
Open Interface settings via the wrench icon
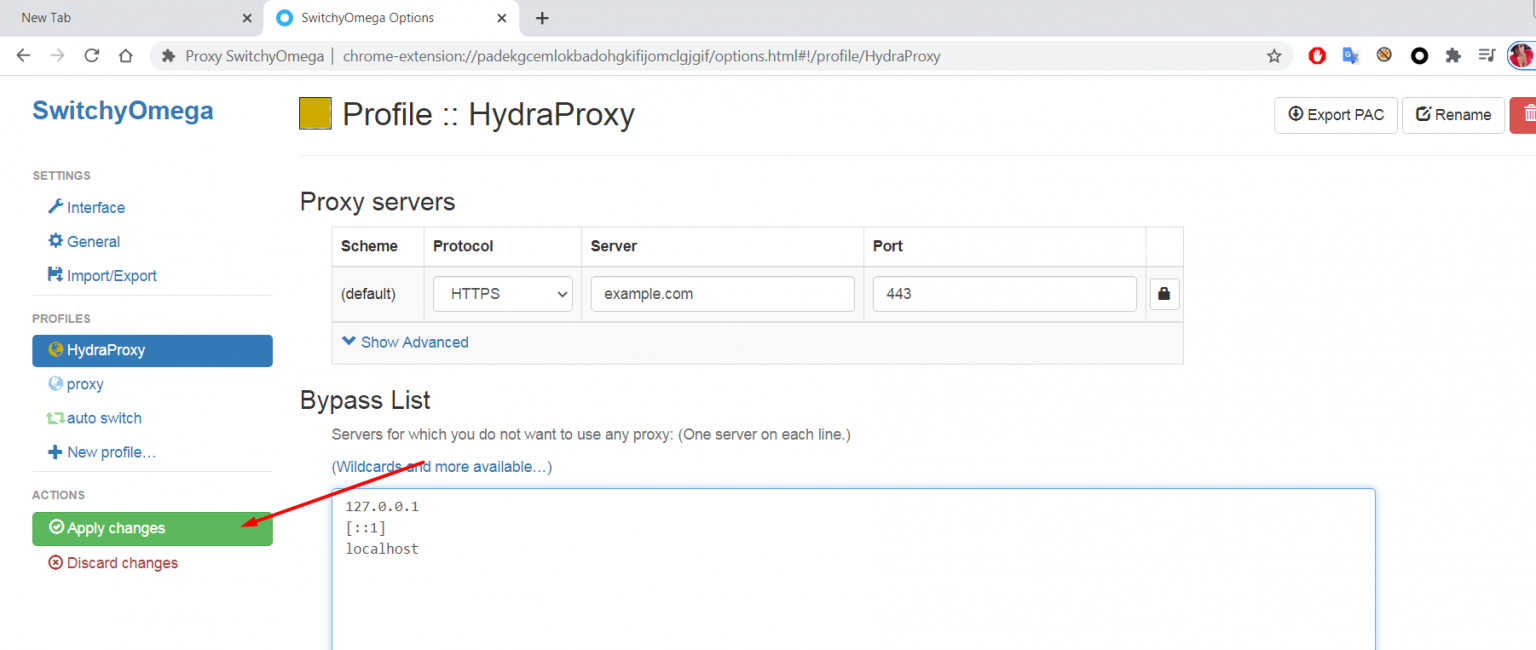tap(58, 207)
